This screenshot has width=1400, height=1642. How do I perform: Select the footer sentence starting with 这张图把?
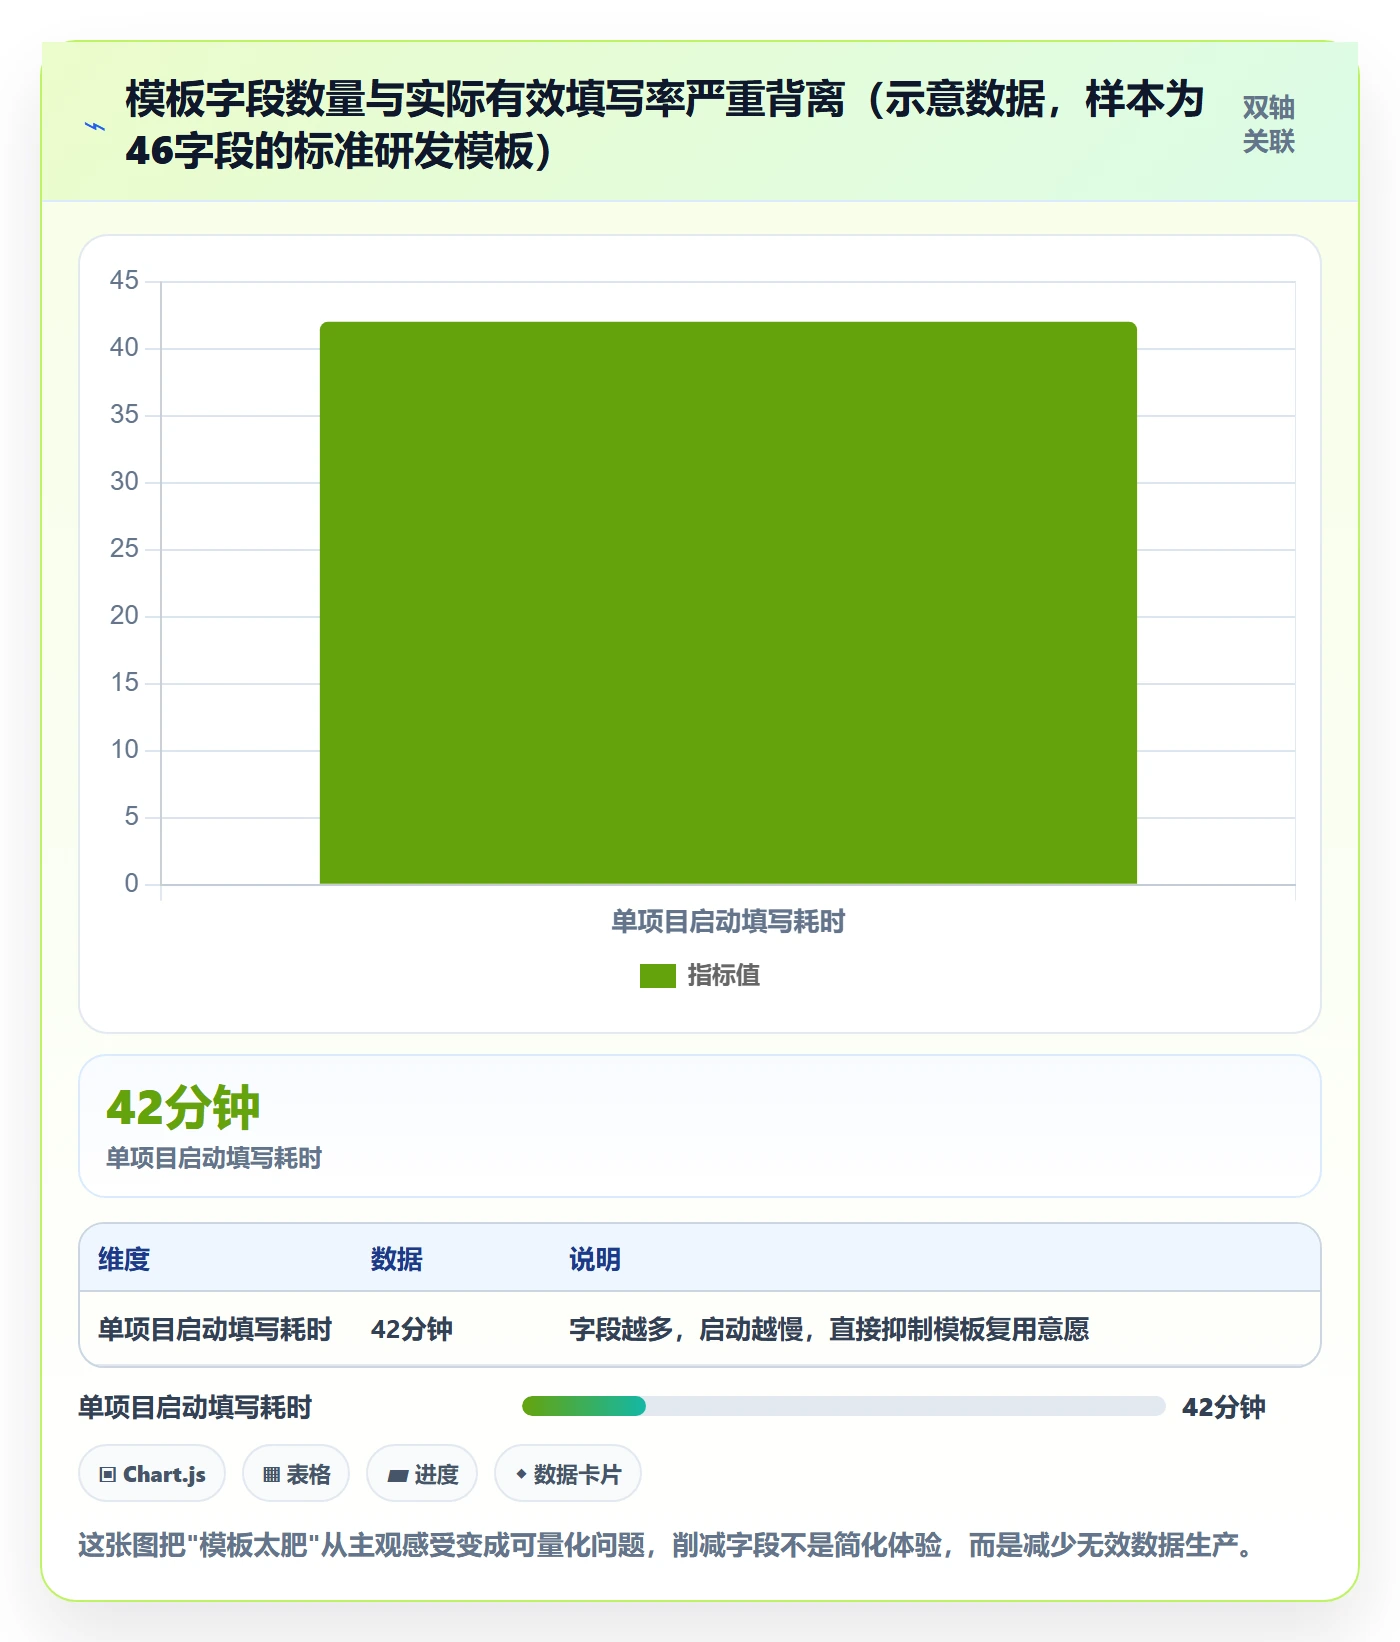tap(665, 1545)
